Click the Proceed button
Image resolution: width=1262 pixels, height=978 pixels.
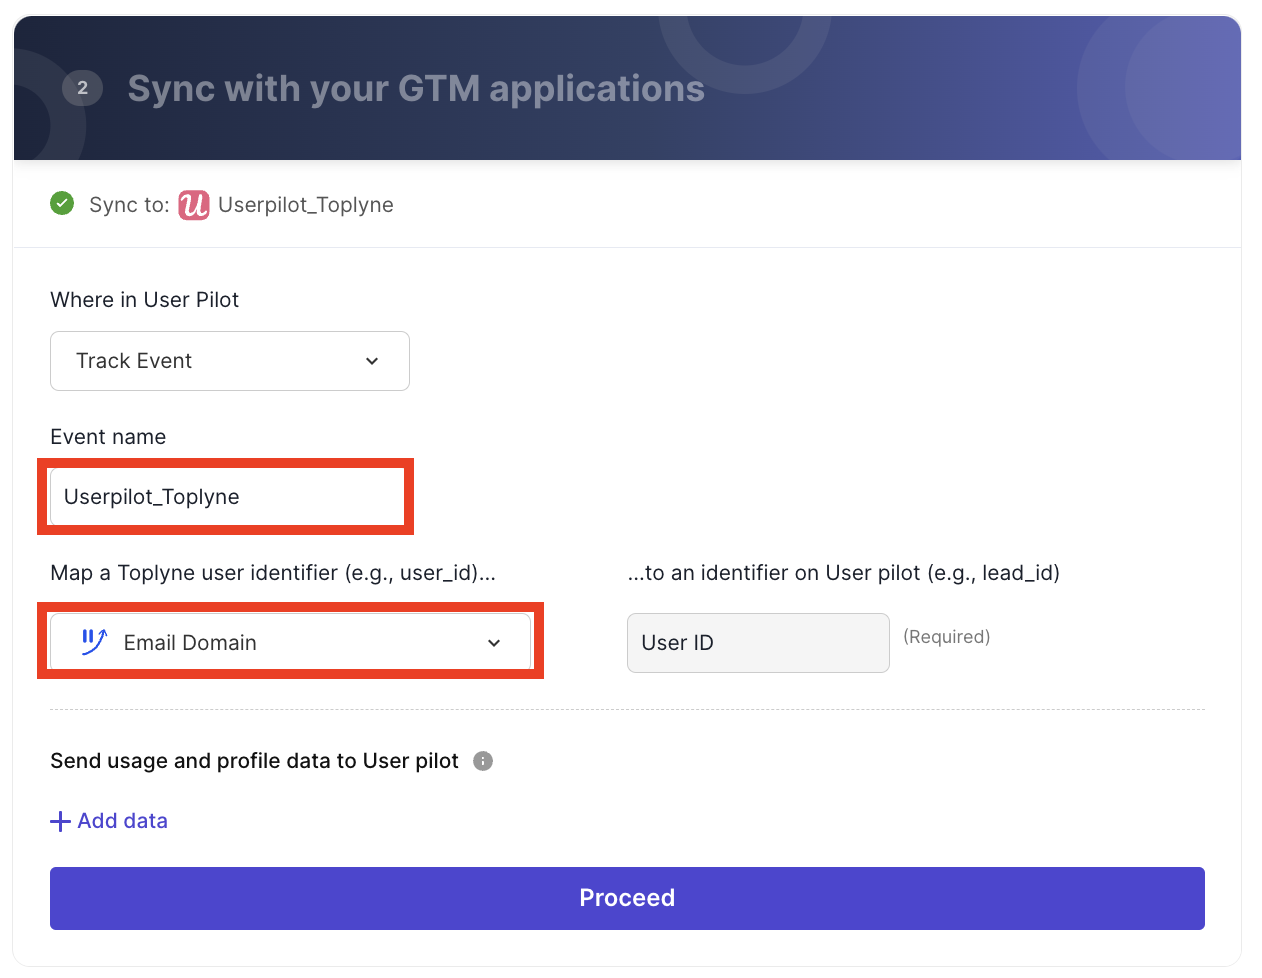pyautogui.click(x=627, y=898)
